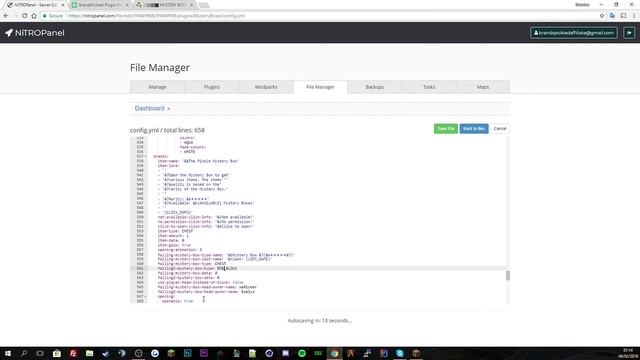This screenshot has width=640, height=360.
Task: Click the green Save File button
Action: point(445,129)
